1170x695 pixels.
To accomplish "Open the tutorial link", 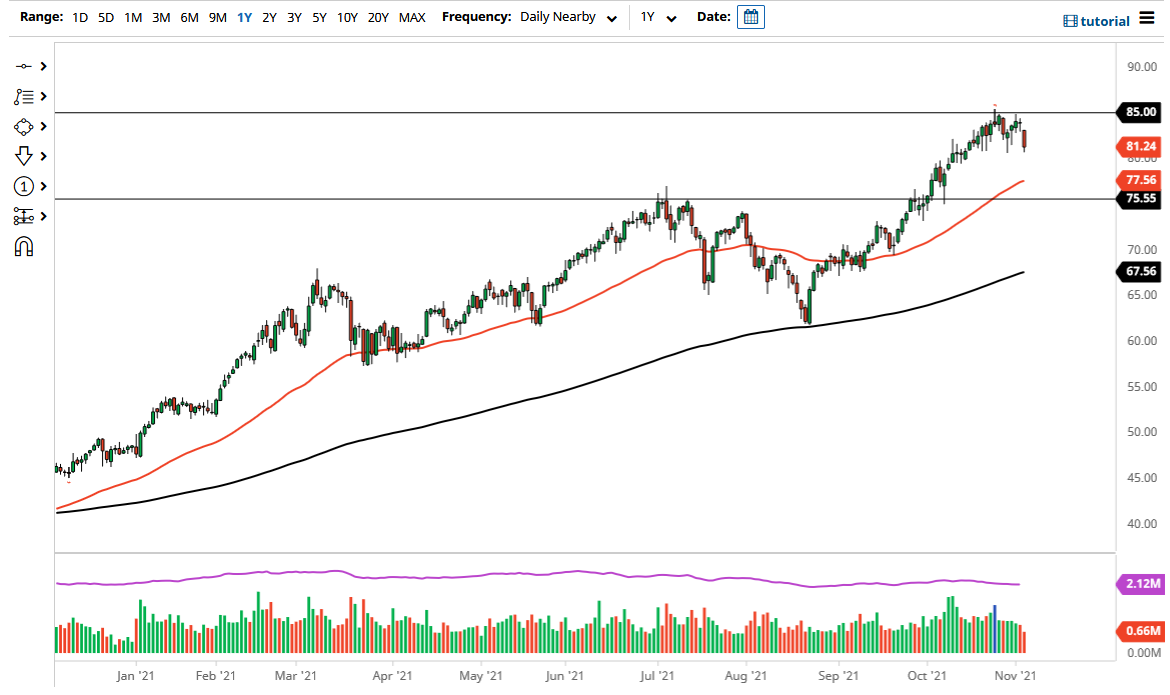I will point(1096,21).
